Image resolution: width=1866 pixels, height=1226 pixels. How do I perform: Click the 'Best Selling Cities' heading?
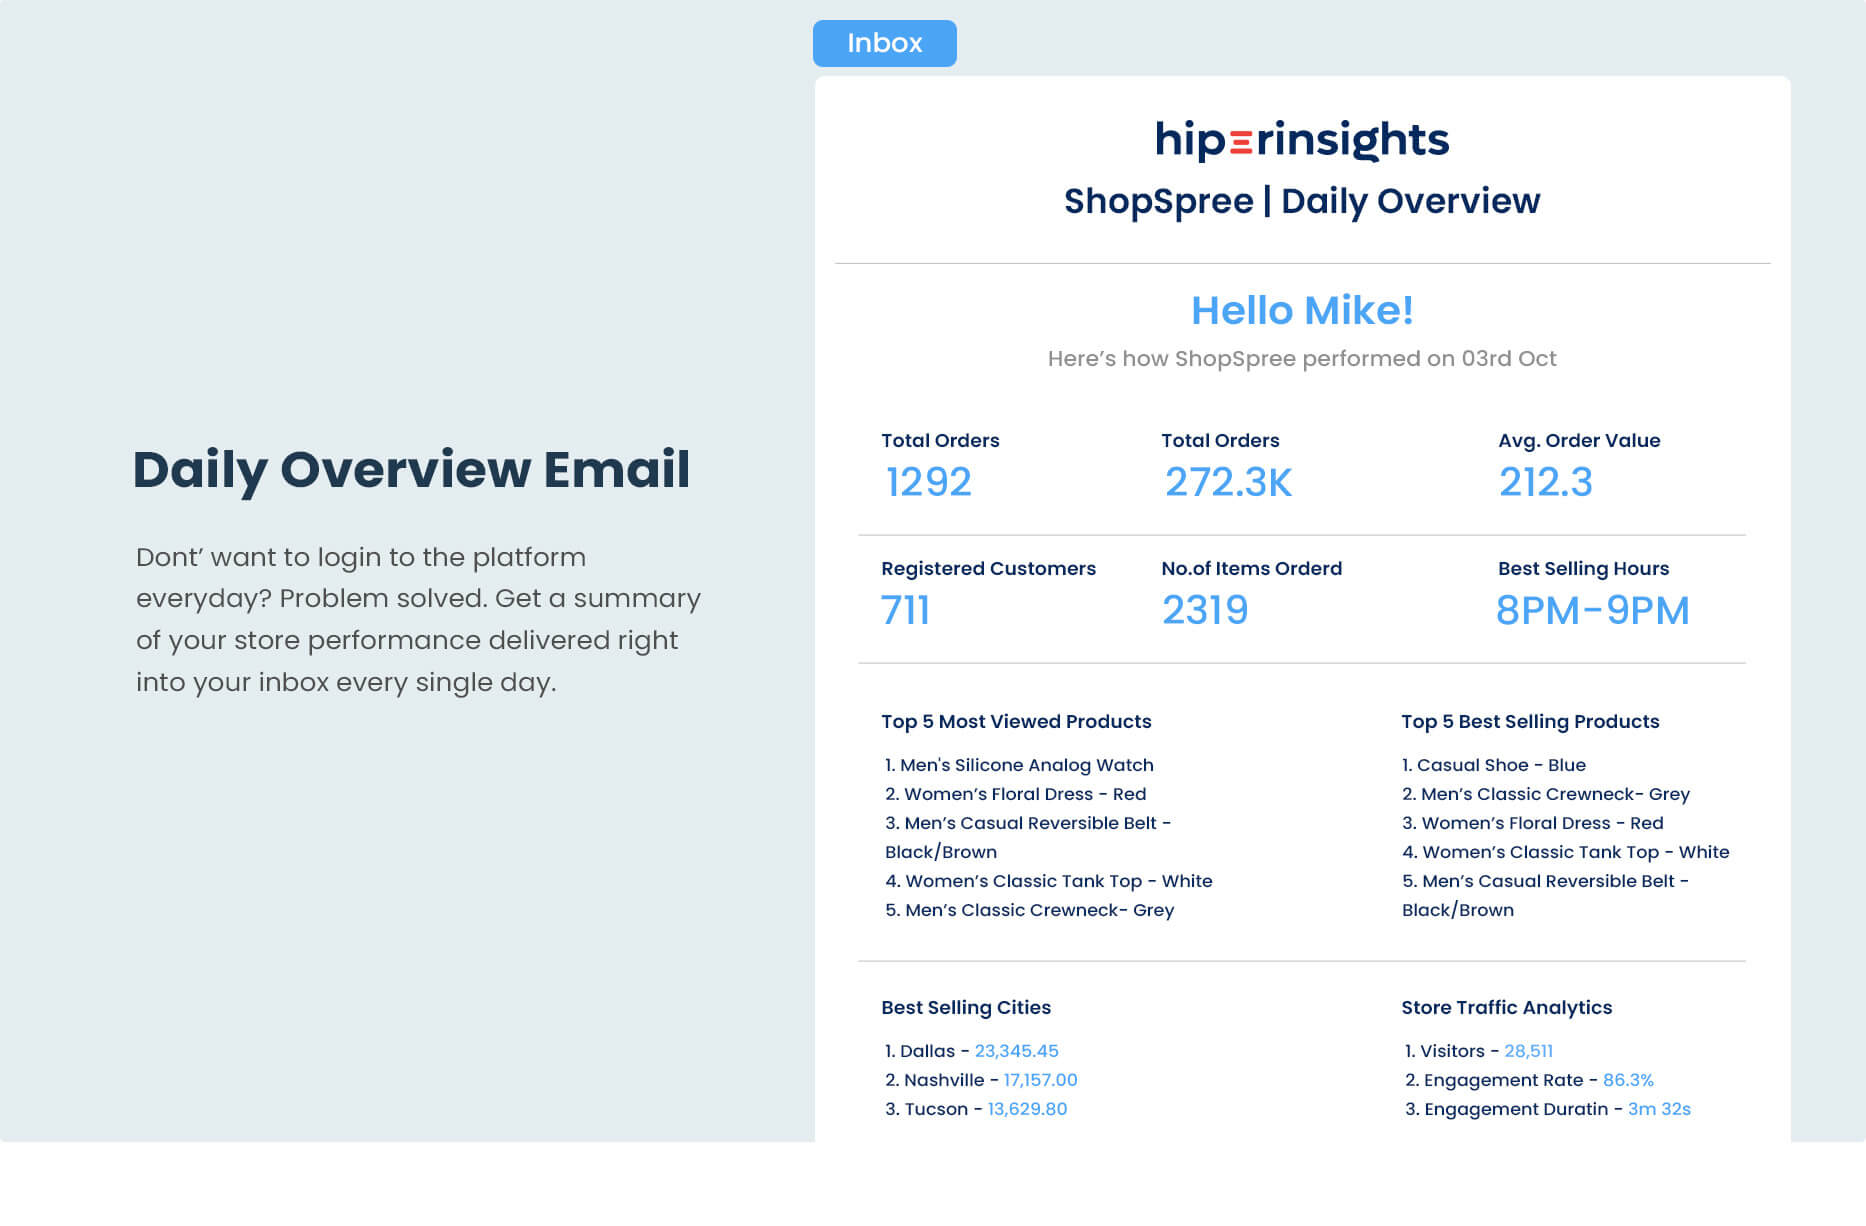(966, 1007)
